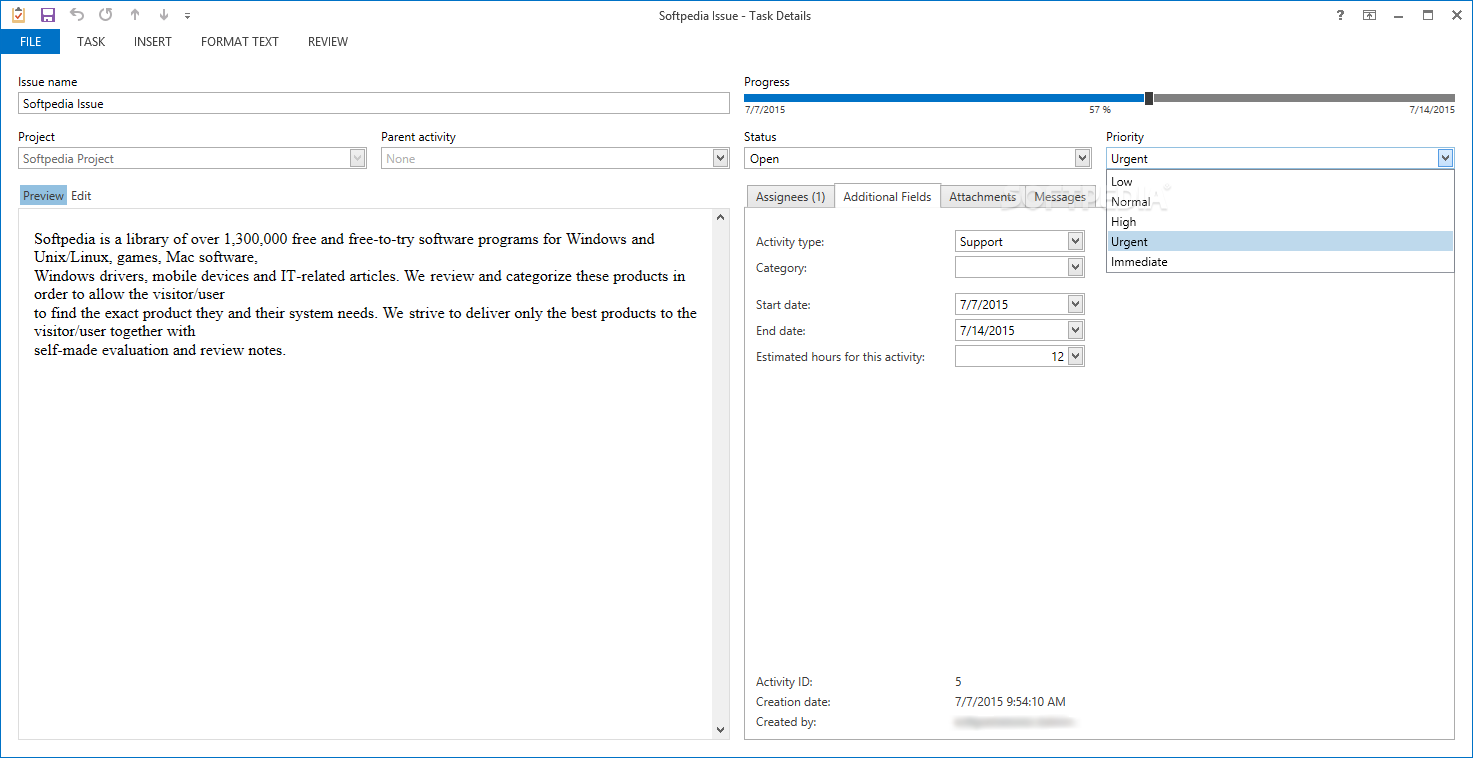Screen dimensions: 1473x758
Task: Open ribbon display options icon
Action: coord(1369,15)
